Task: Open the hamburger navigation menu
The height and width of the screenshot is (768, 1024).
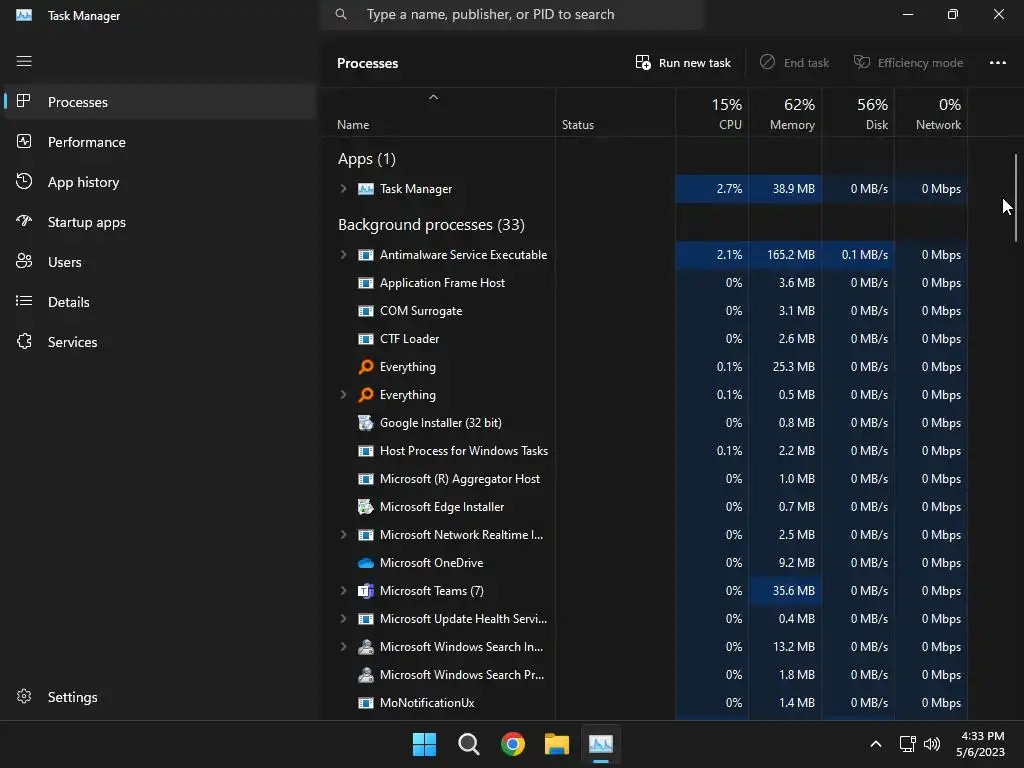Action: pyautogui.click(x=24, y=61)
